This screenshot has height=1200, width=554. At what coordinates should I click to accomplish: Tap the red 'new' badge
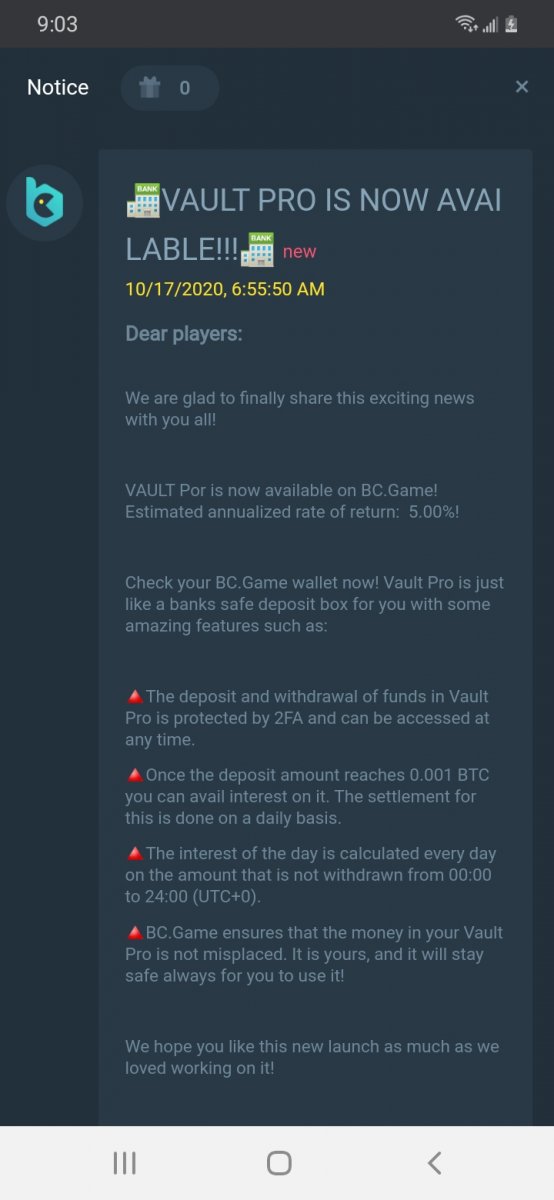pyautogui.click(x=299, y=251)
